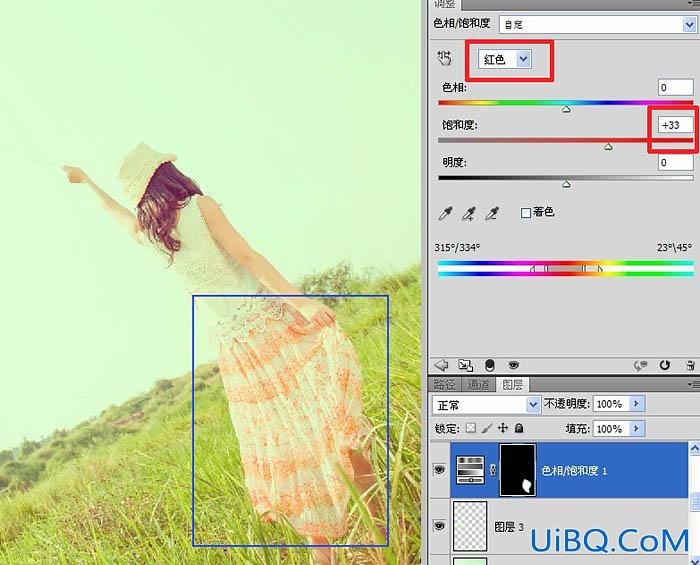The height and width of the screenshot is (565, 700).
Task: Click lock position move icon
Action: tap(503, 428)
